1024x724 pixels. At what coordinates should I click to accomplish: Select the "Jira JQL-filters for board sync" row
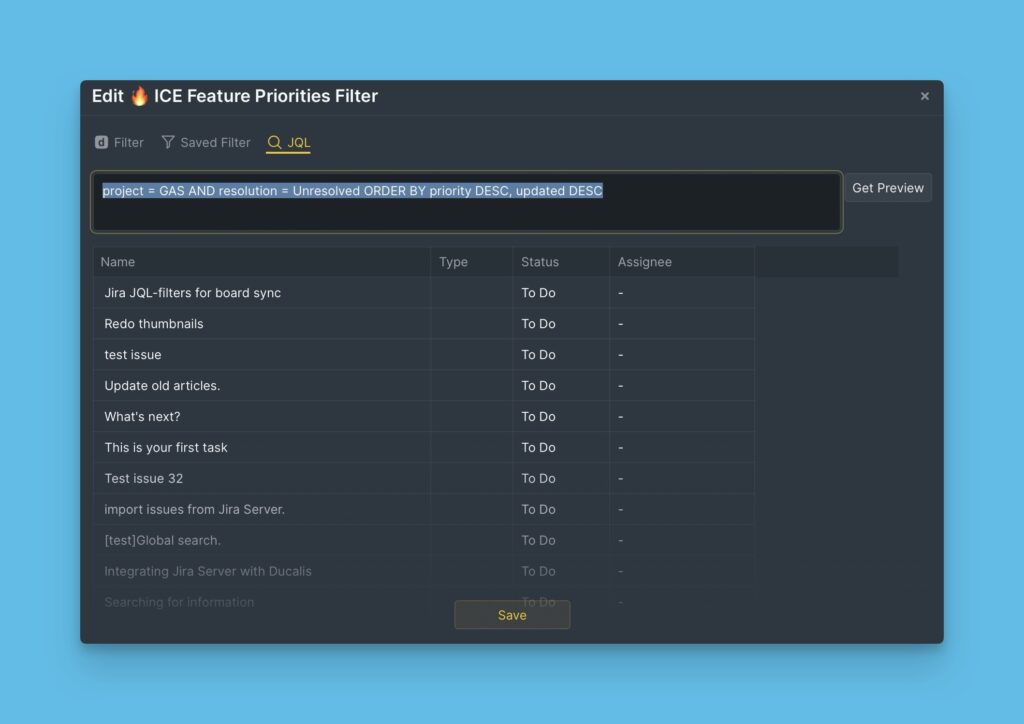point(192,292)
